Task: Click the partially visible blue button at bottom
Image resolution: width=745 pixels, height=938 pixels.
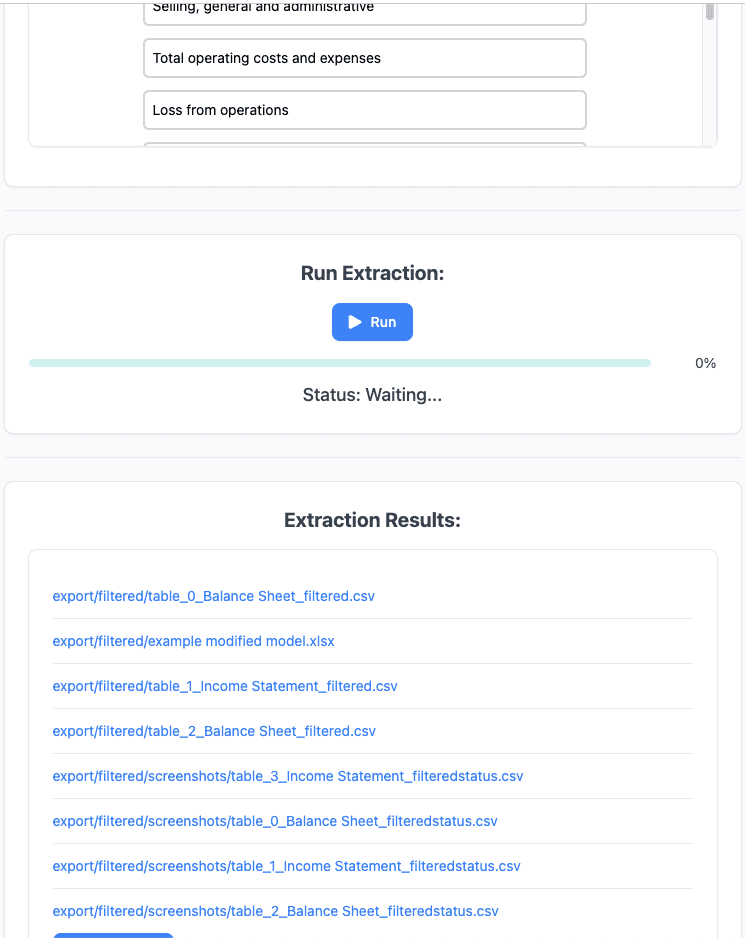Action: pos(112,935)
